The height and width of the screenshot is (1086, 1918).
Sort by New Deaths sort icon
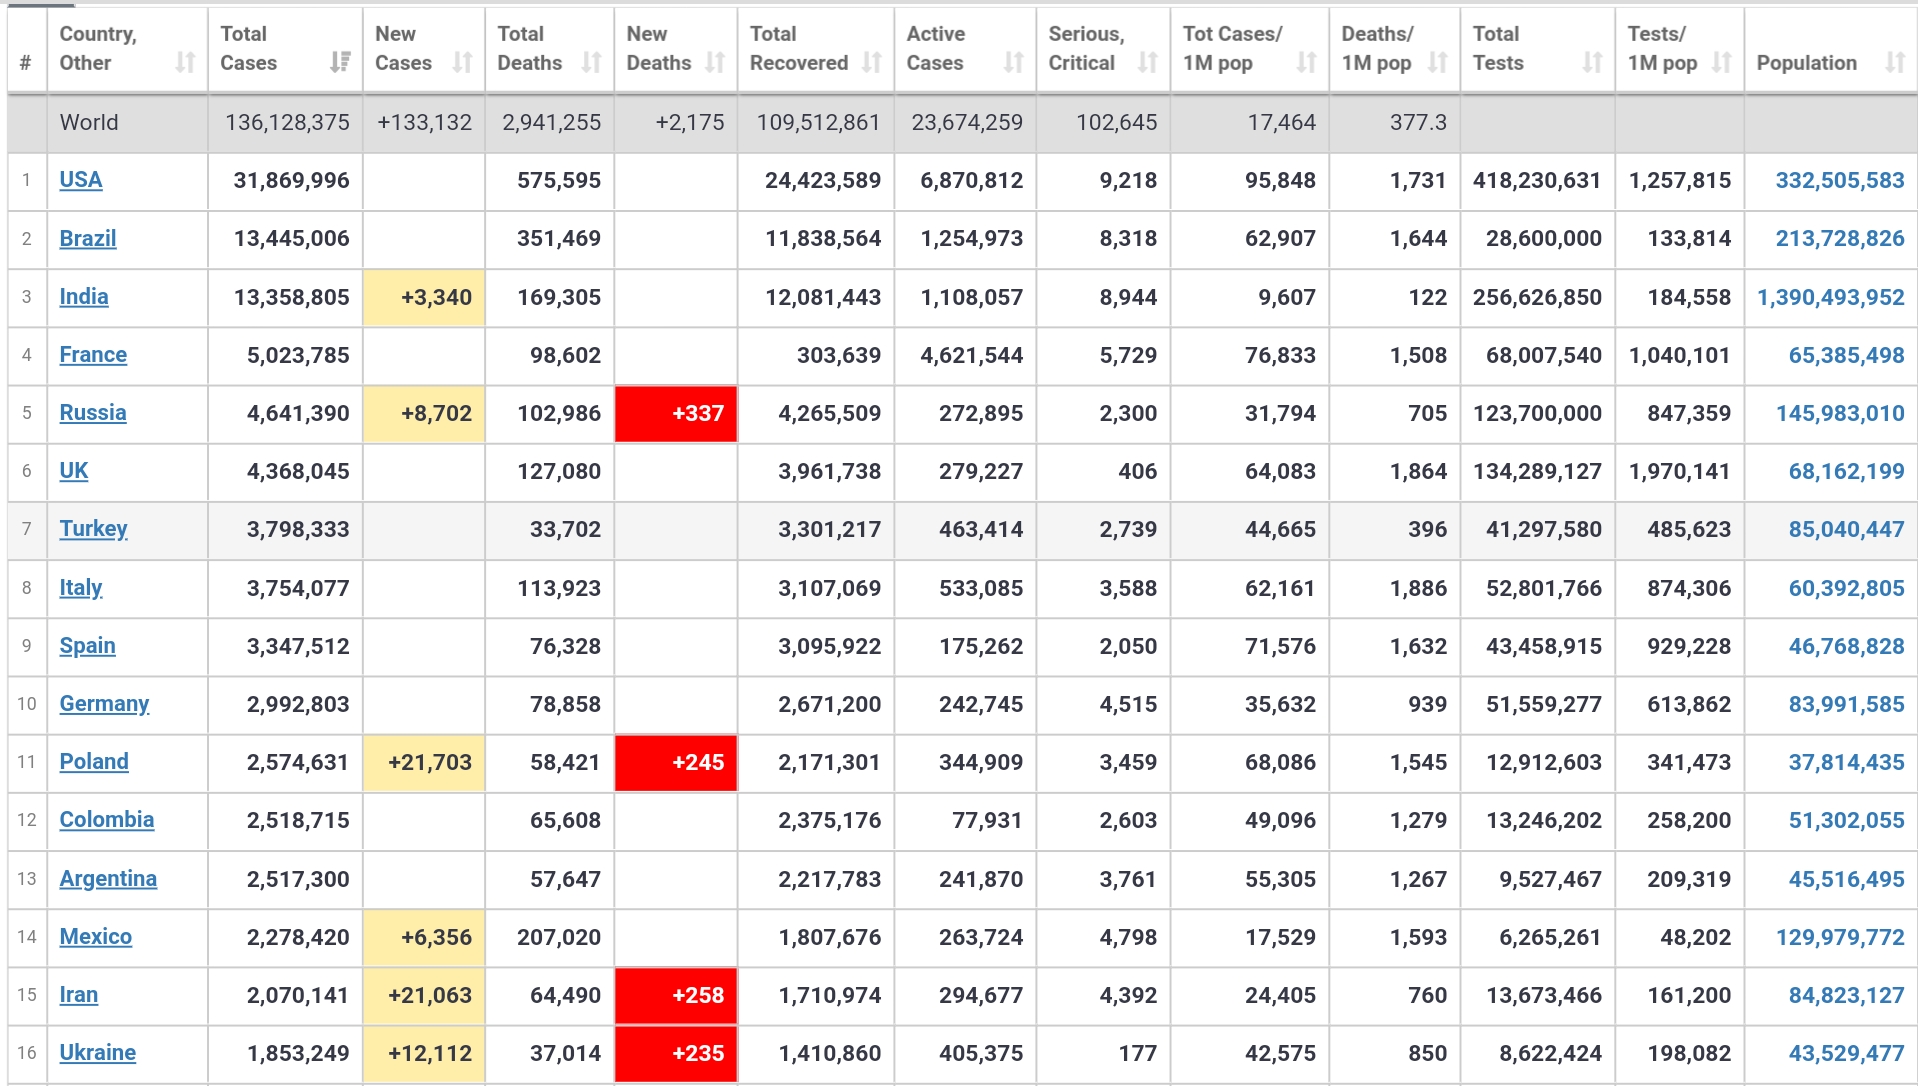pyautogui.click(x=715, y=63)
